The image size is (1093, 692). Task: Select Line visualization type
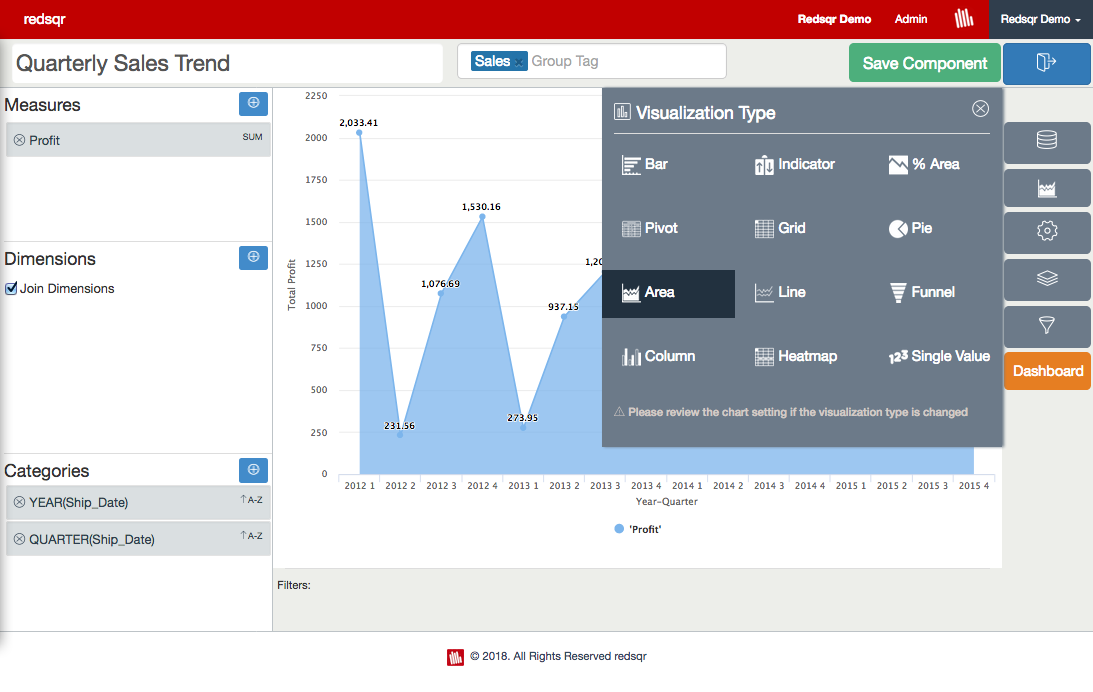click(x=780, y=293)
